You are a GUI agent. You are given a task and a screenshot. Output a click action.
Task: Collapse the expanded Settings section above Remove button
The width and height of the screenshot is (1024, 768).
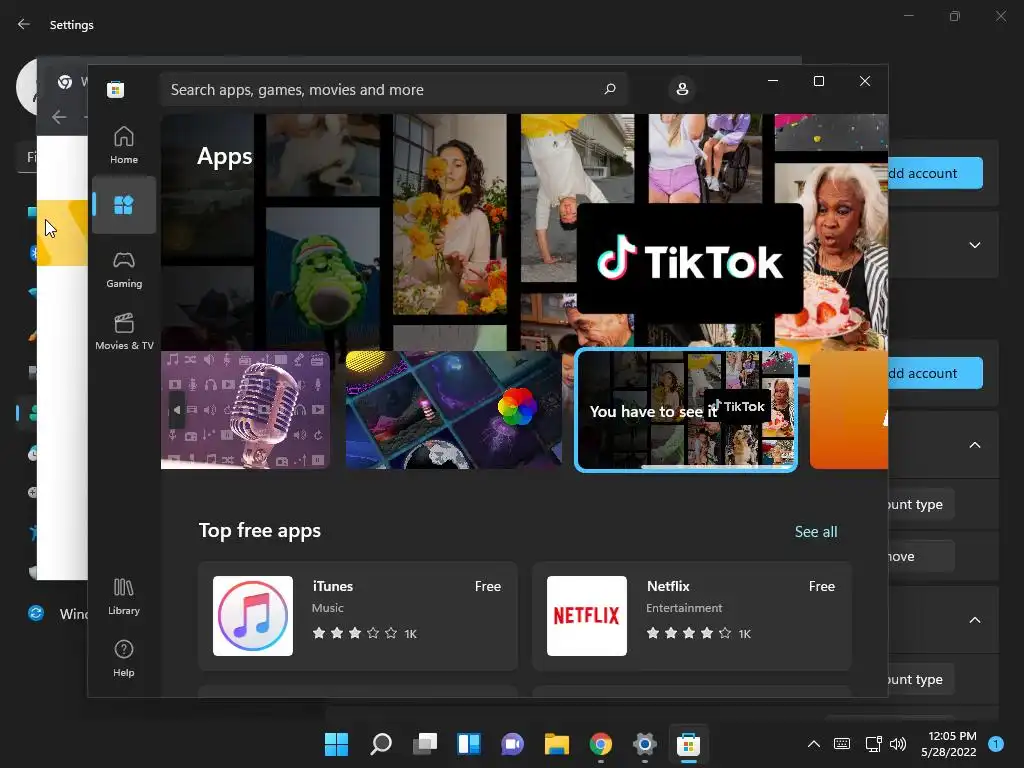click(x=974, y=445)
